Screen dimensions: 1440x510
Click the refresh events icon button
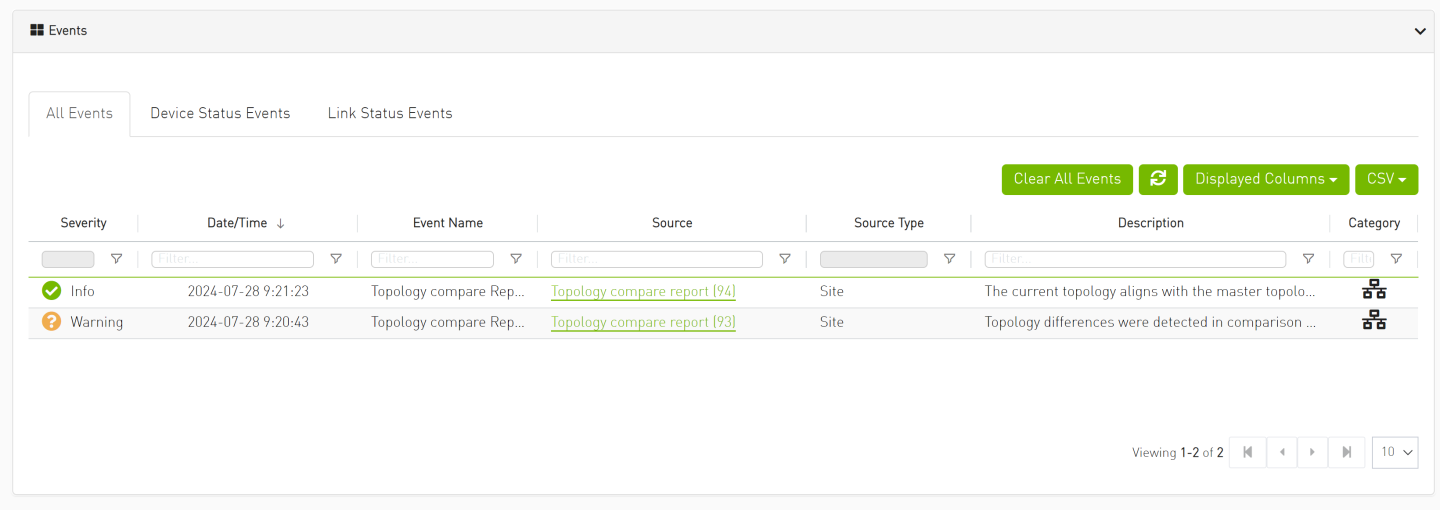[x=1158, y=179]
